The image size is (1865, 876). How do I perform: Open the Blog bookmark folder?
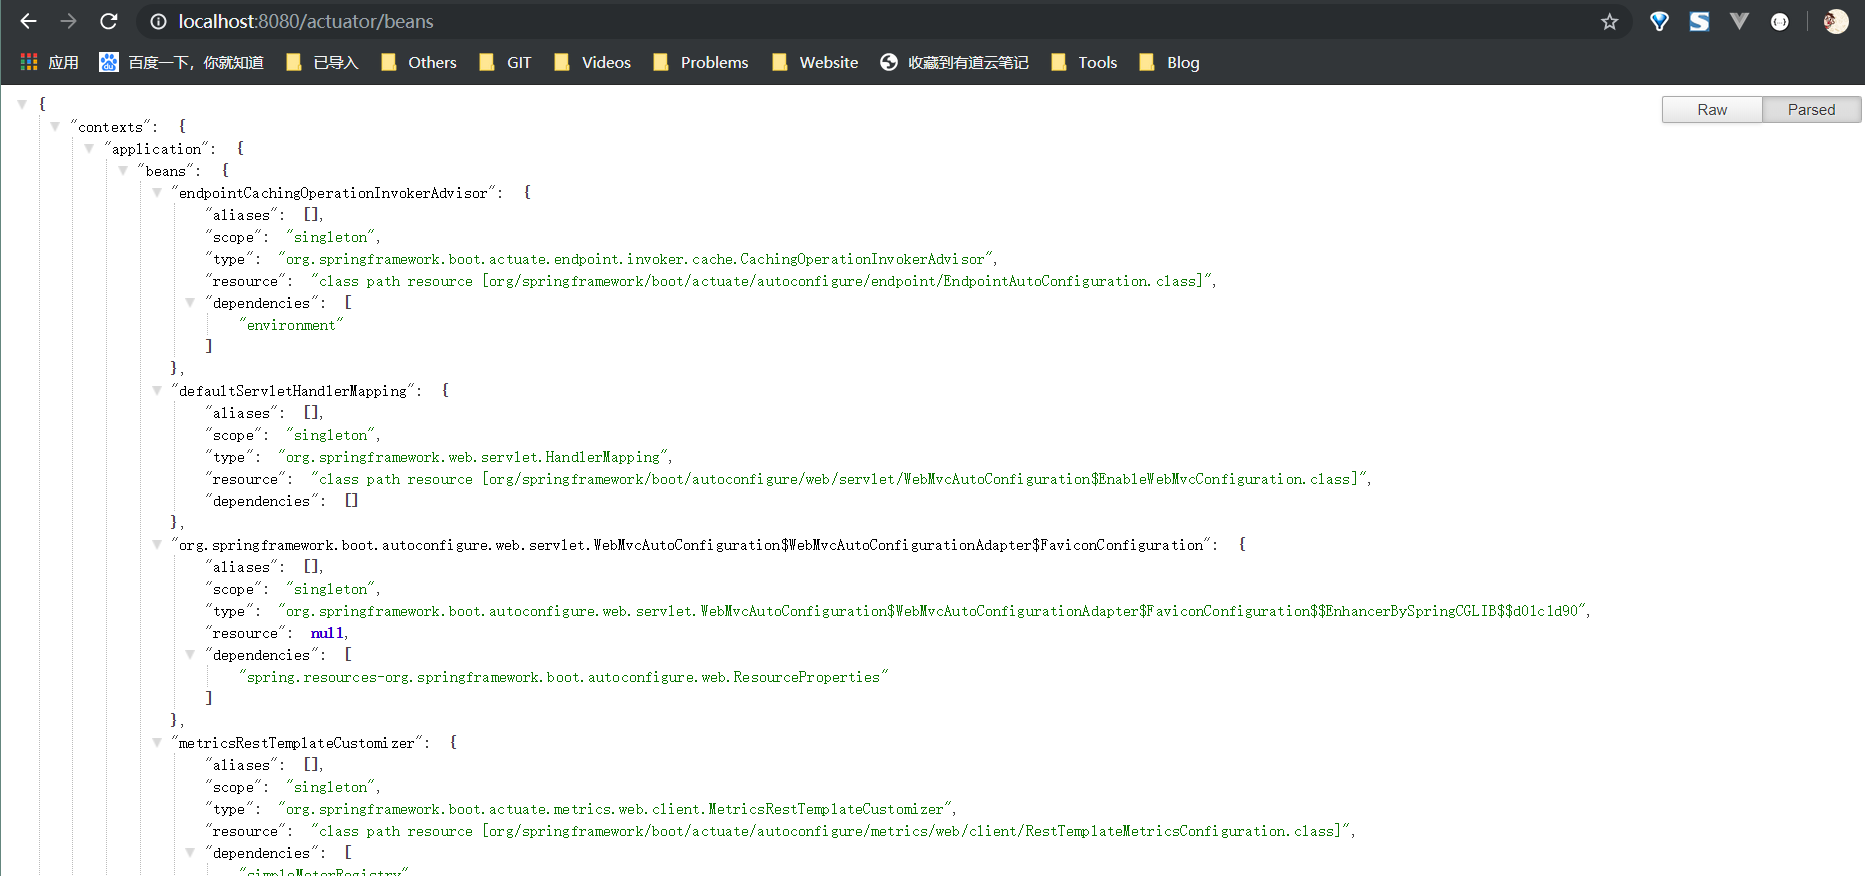click(x=1169, y=62)
